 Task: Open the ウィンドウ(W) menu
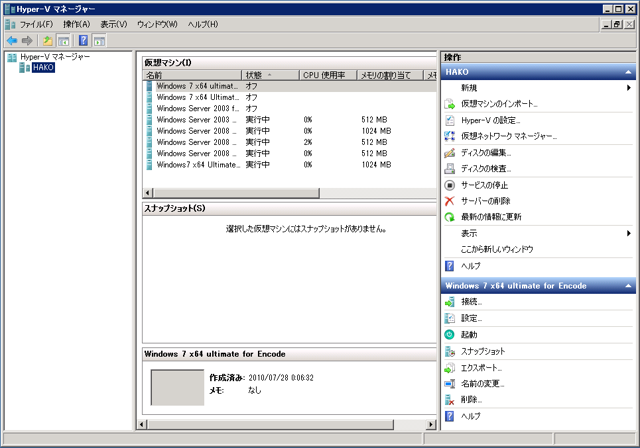click(157, 24)
